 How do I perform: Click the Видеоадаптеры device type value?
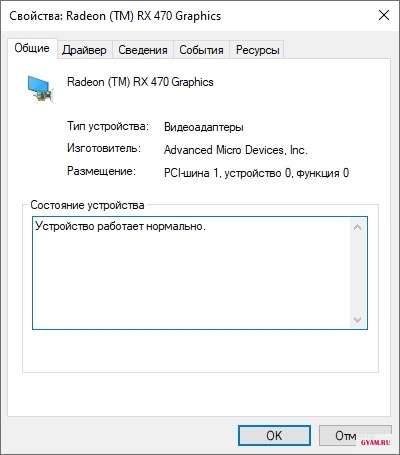point(204,127)
